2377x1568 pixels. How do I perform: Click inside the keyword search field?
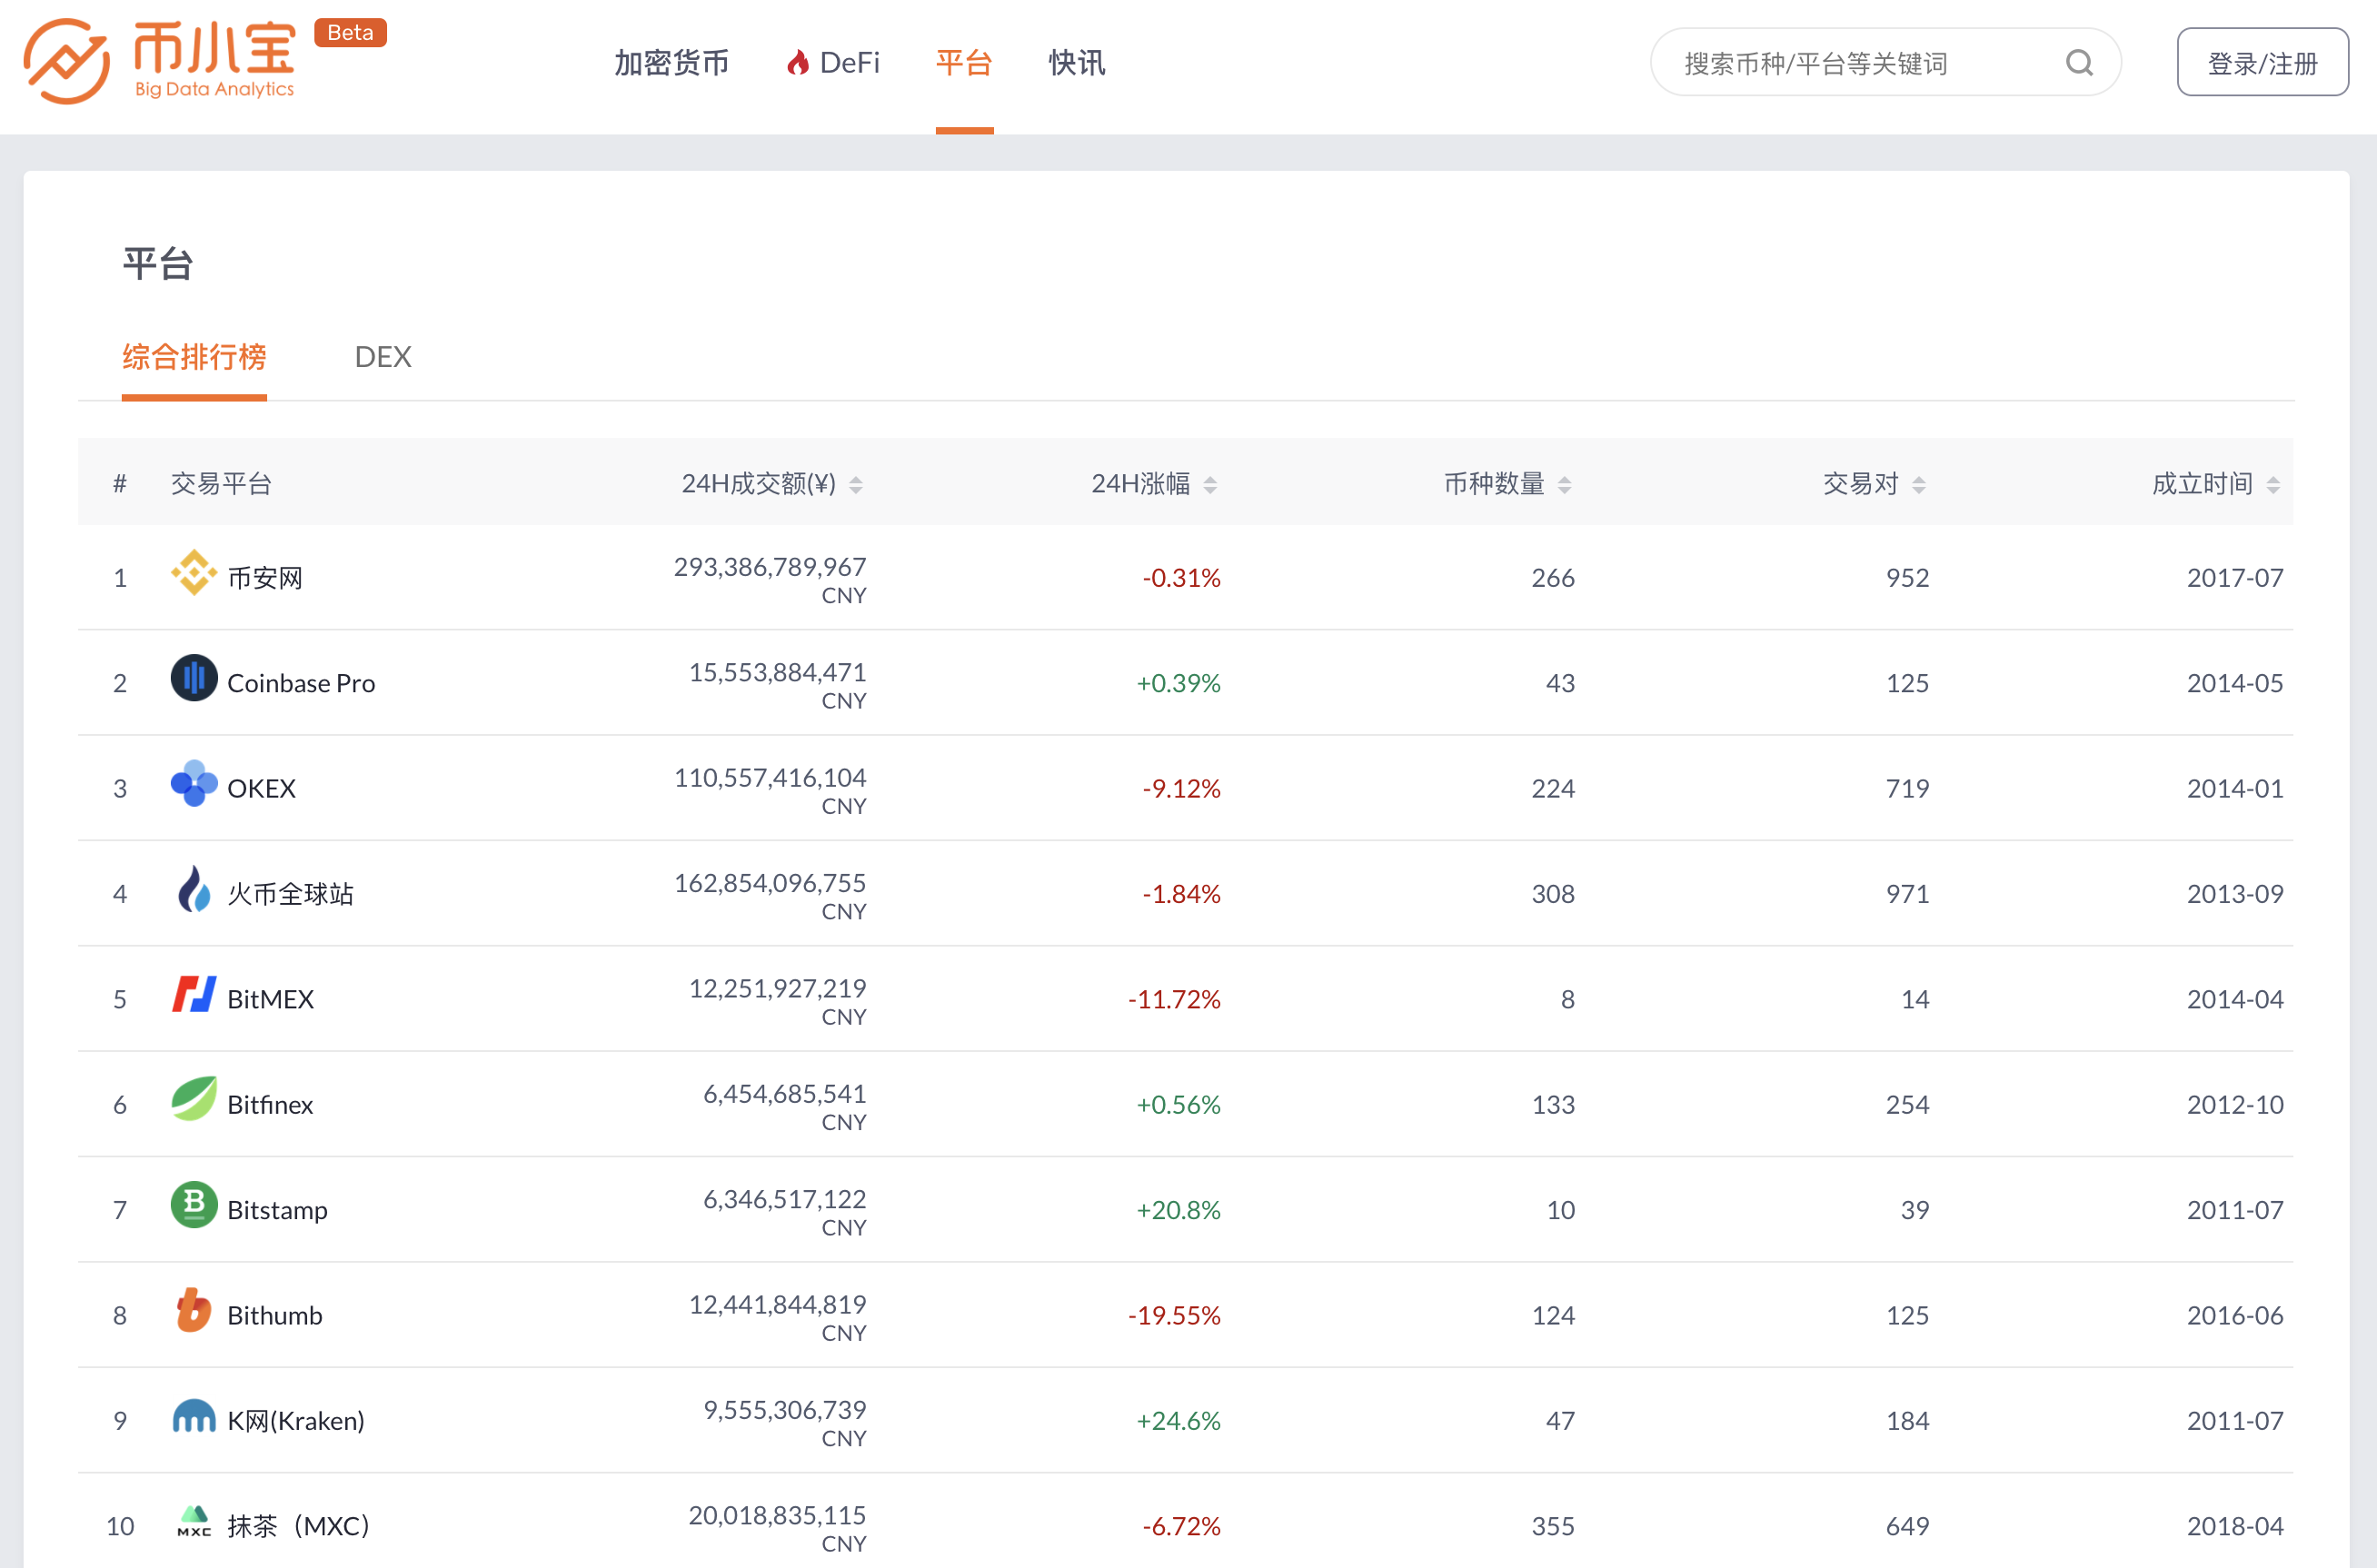tap(1850, 62)
